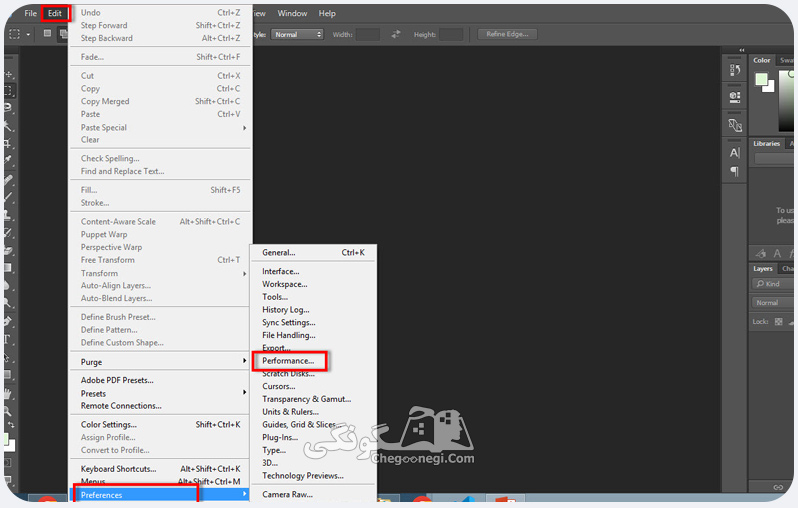This screenshot has height=508, width=798.
Task: Open the Character panel icon
Action: pos(734,153)
